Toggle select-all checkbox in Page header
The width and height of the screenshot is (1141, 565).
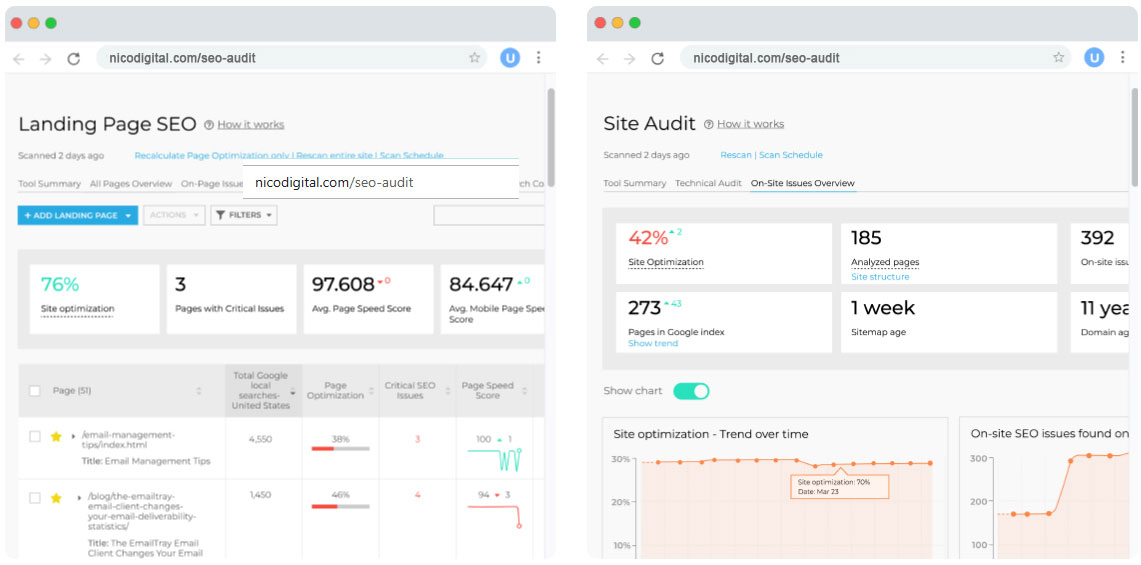[35, 391]
